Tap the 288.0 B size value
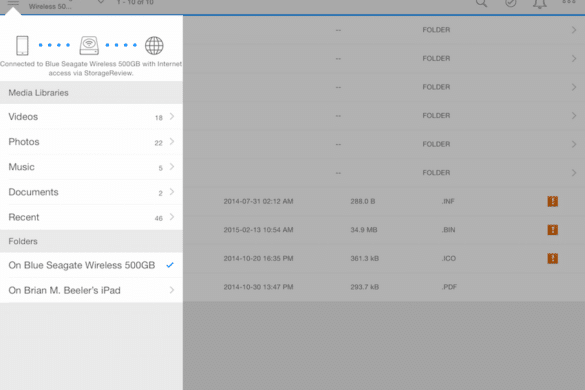 [x=363, y=202]
